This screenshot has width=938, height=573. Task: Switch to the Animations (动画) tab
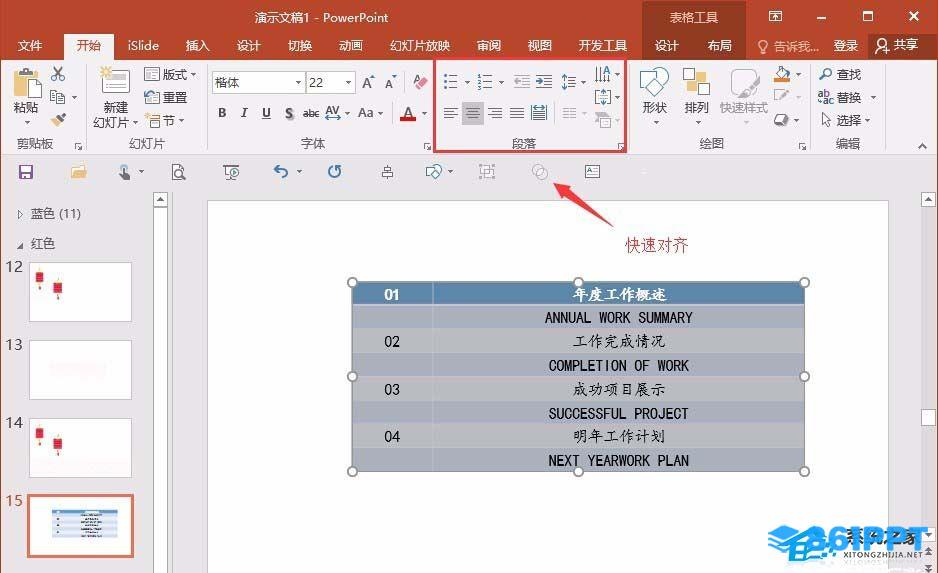(x=351, y=45)
